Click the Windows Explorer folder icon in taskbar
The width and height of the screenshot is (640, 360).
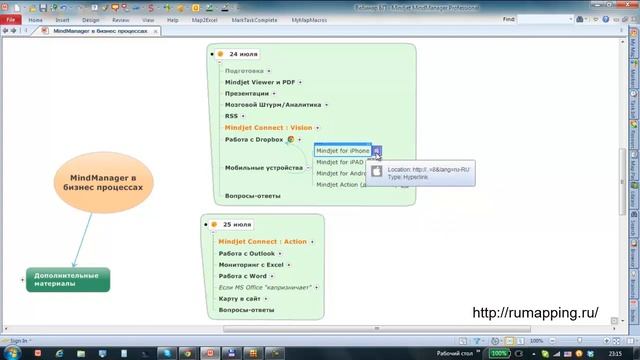(x=81, y=353)
